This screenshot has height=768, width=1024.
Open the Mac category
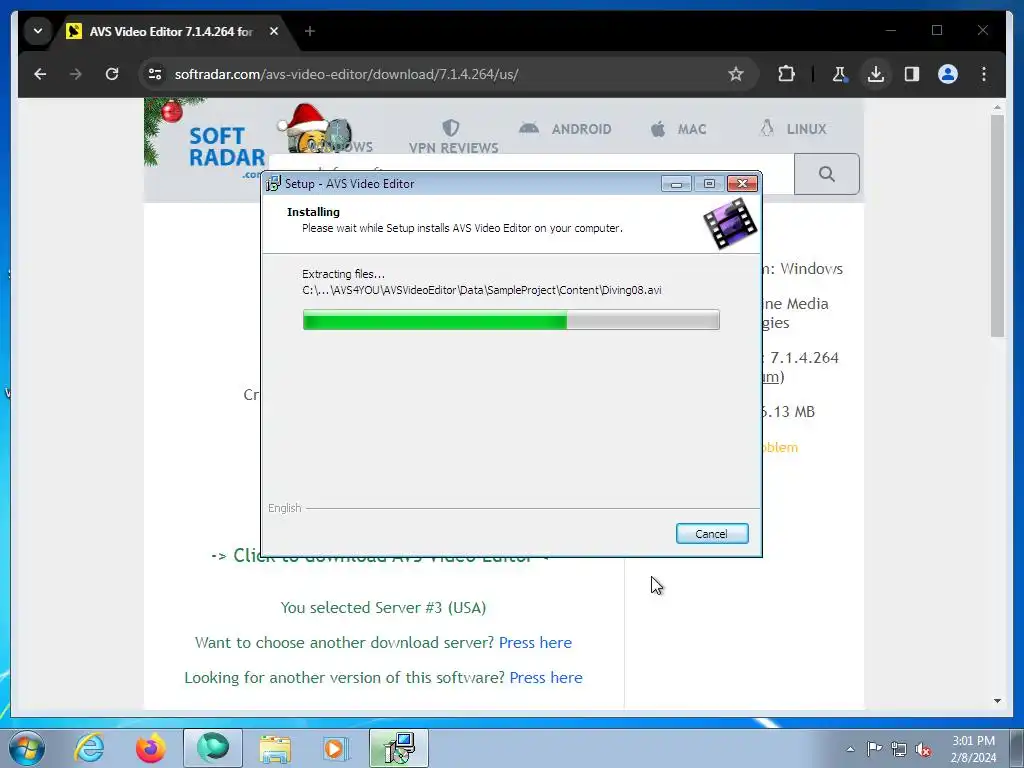tap(679, 129)
